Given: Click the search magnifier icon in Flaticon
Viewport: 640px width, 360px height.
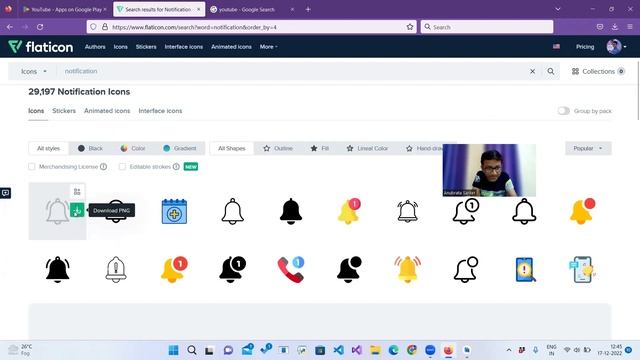Looking at the screenshot, I should coord(551,71).
